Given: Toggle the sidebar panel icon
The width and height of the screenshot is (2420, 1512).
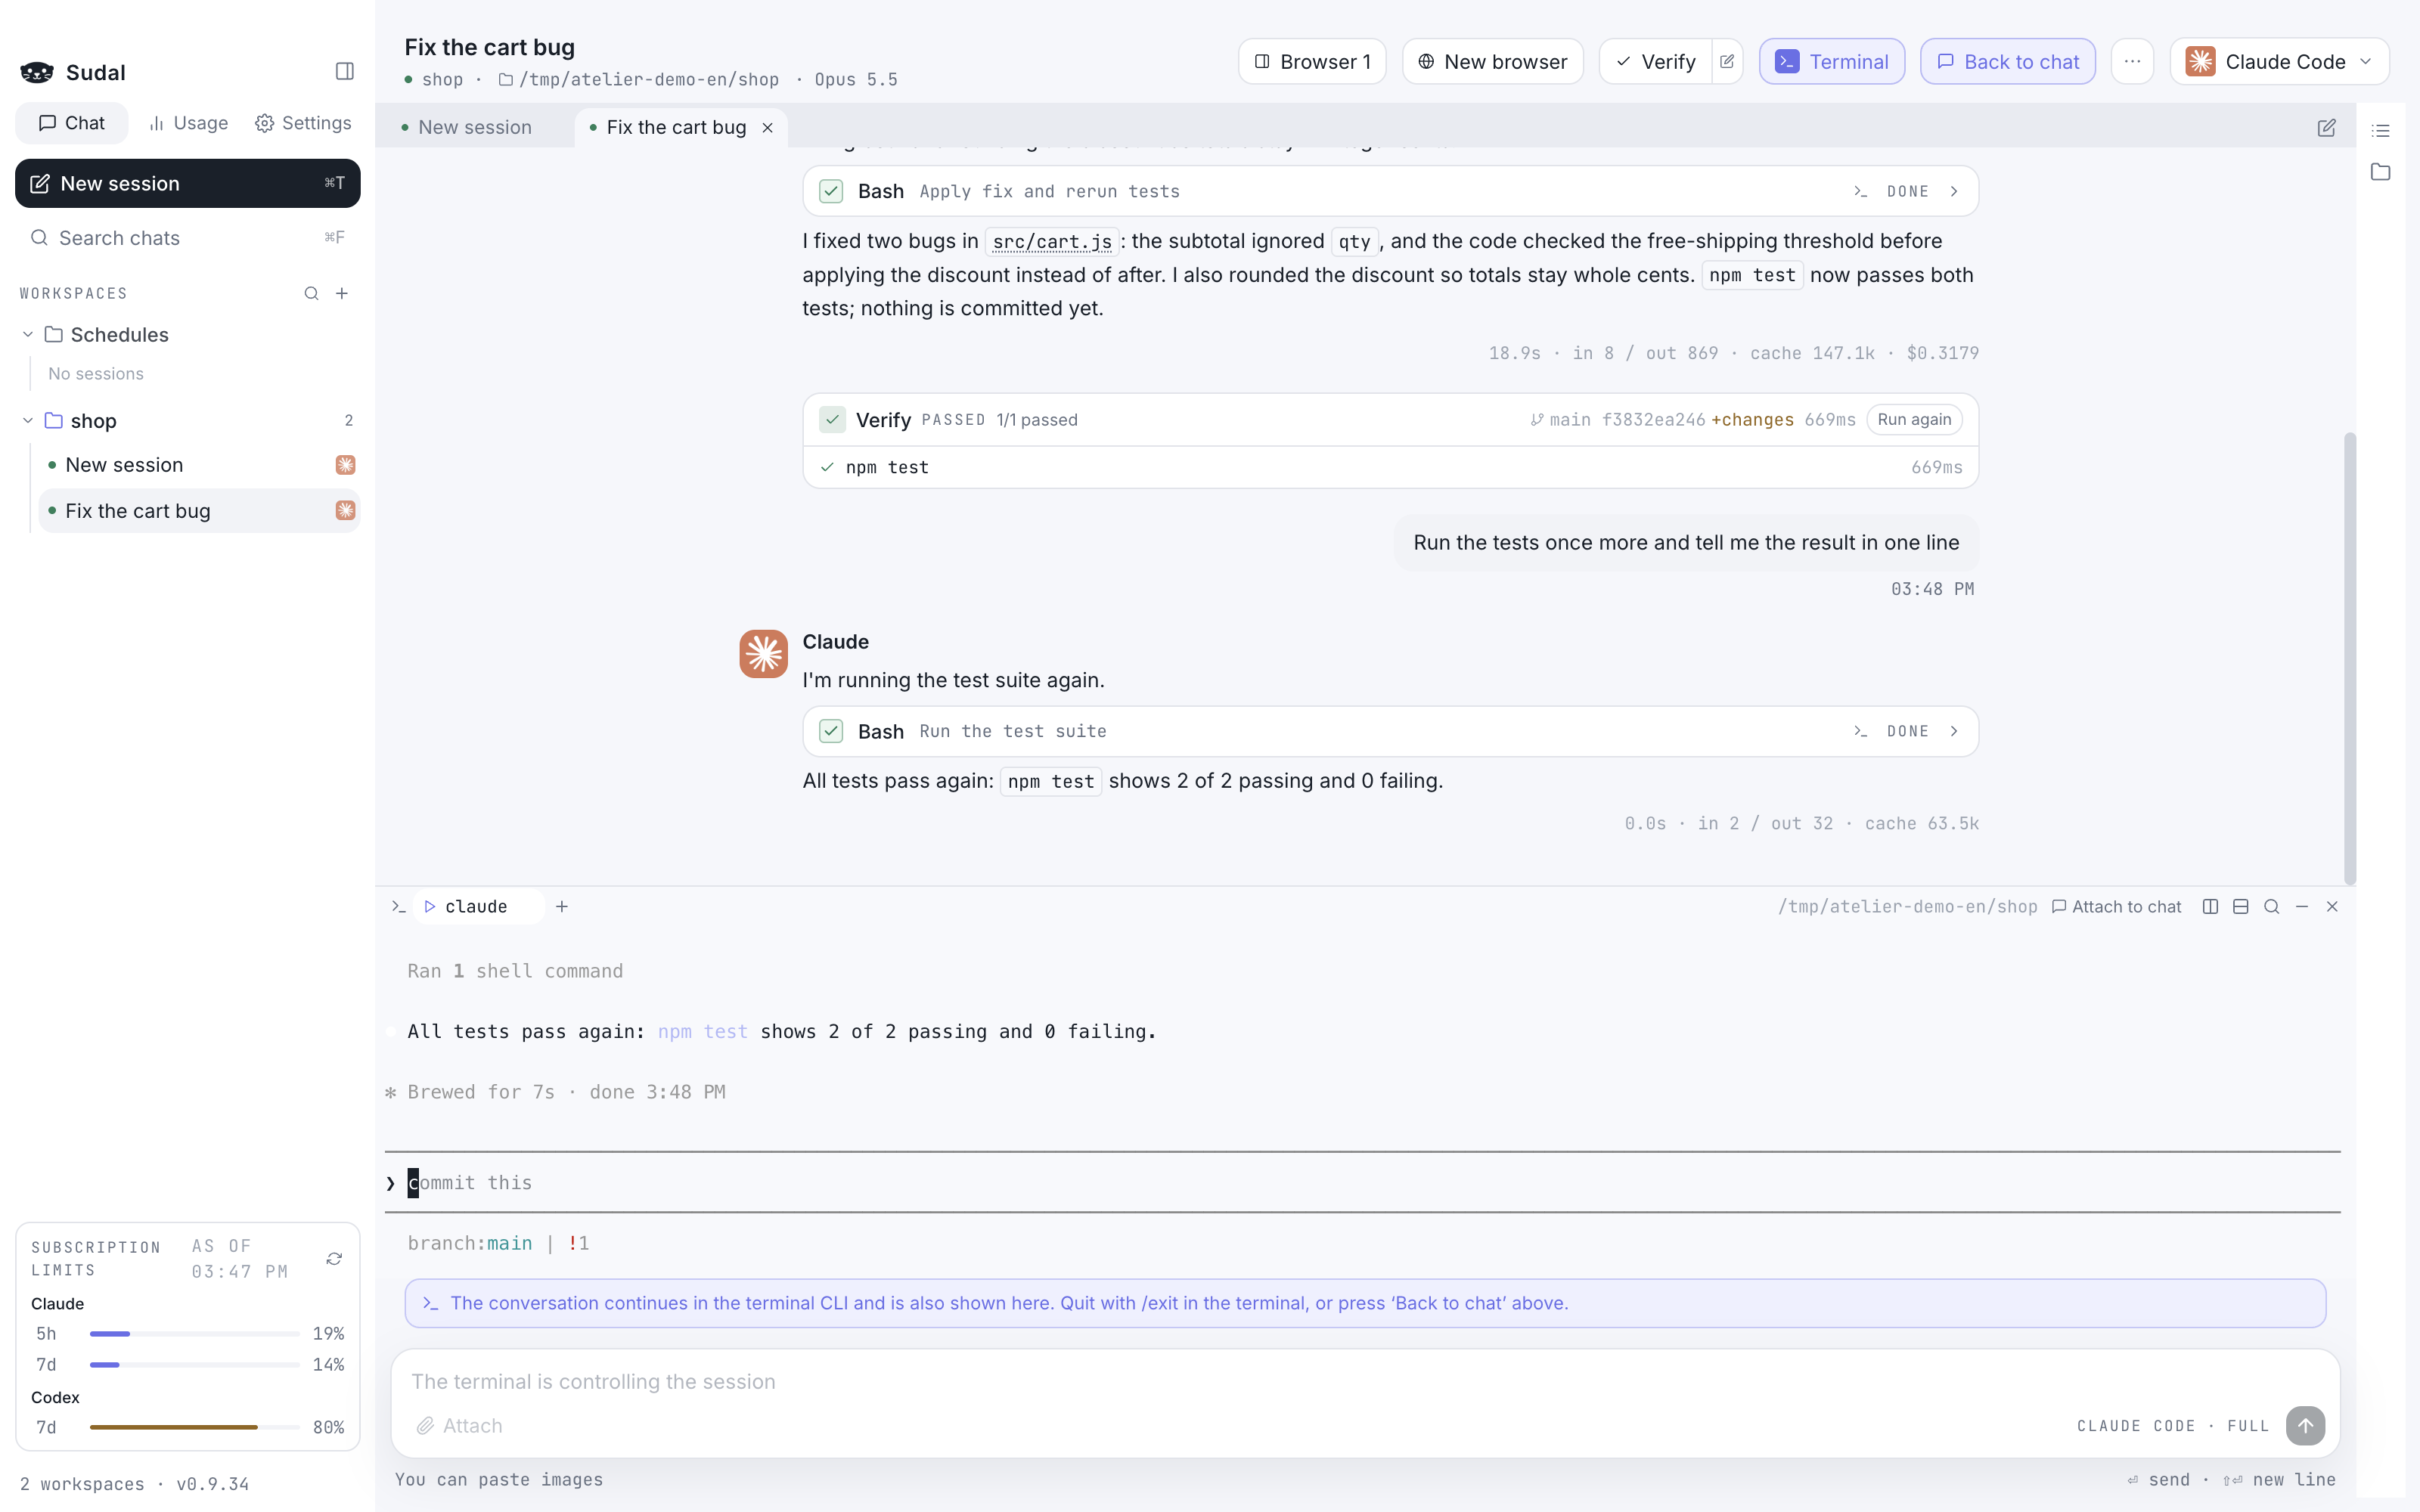Looking at the screenshot, I should pos(345,71).
